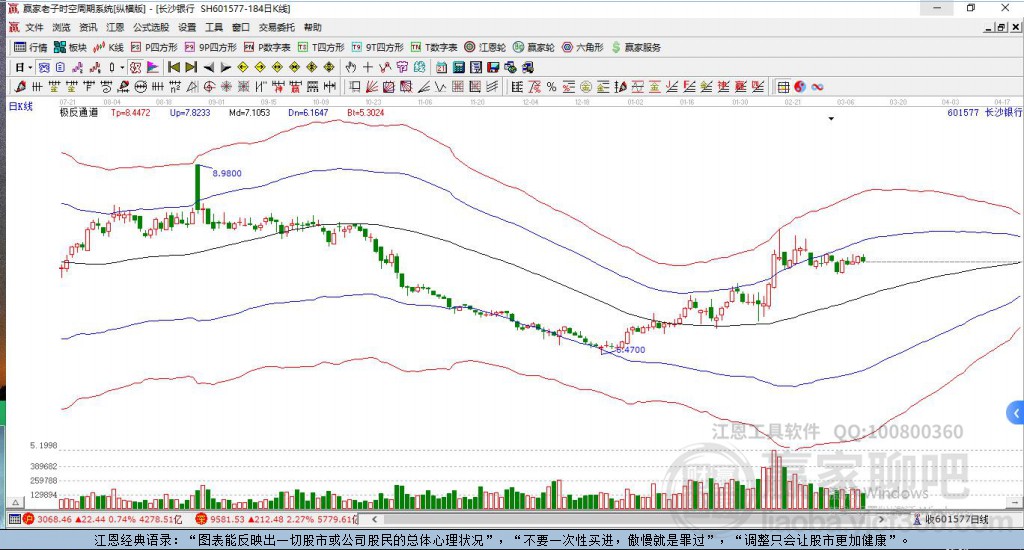Open the 公式选股 menu
This screenshot has height=550, width=1024.
(x=151, y=27)
